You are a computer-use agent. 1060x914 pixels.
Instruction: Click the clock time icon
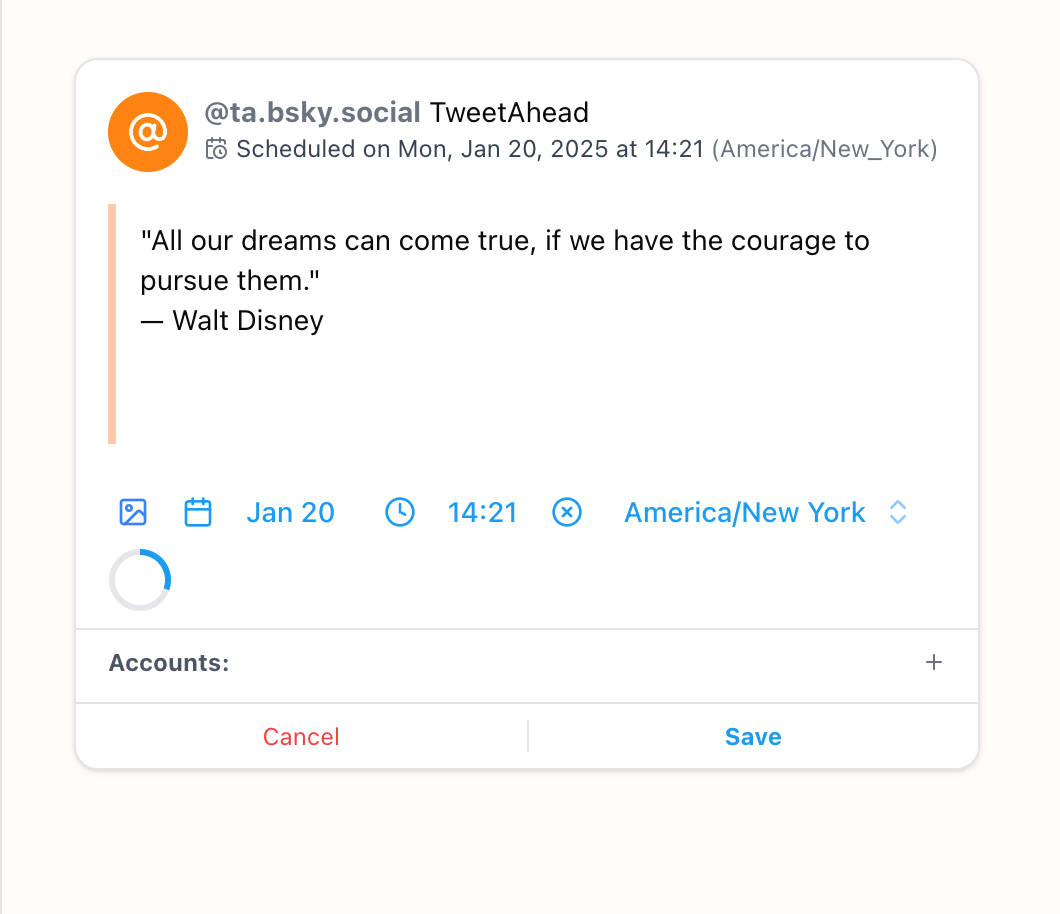pyautogui.click(x=400, y=513)
